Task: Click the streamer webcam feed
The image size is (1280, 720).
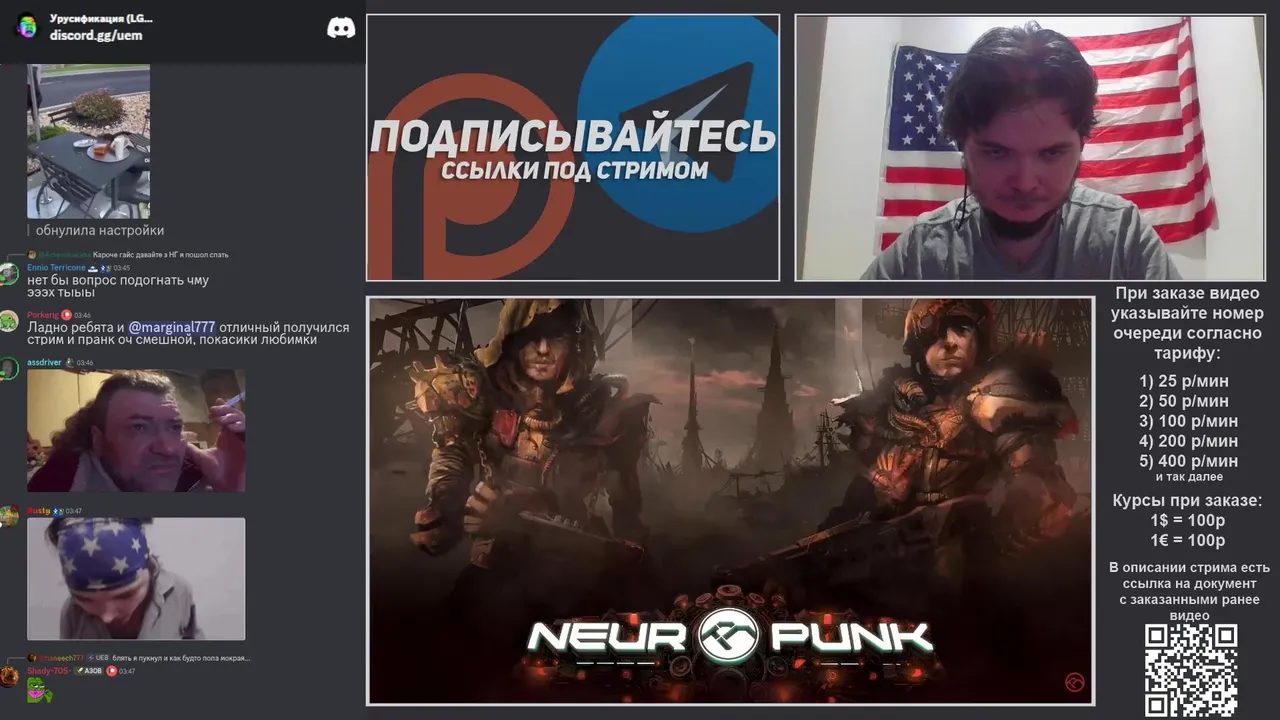Action: point(1030,148)
